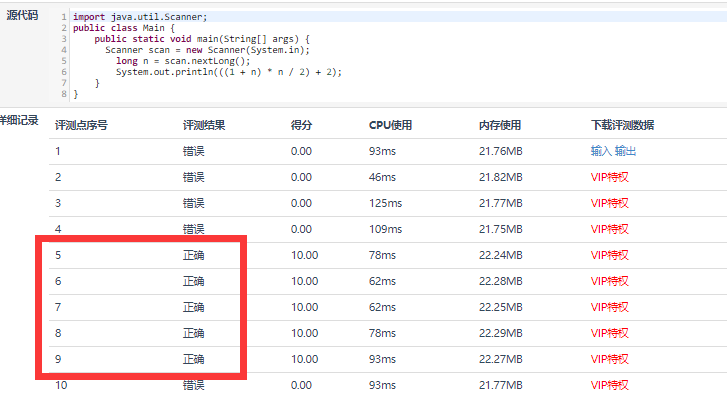
Task: Click VIP特权 link for test point 10
Action: (x=610, y=385)
